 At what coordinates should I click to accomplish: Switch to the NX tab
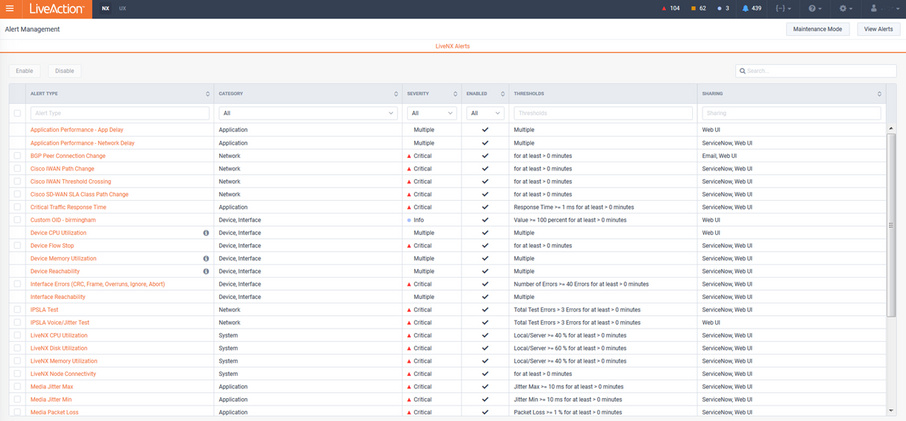click(105, 9)
